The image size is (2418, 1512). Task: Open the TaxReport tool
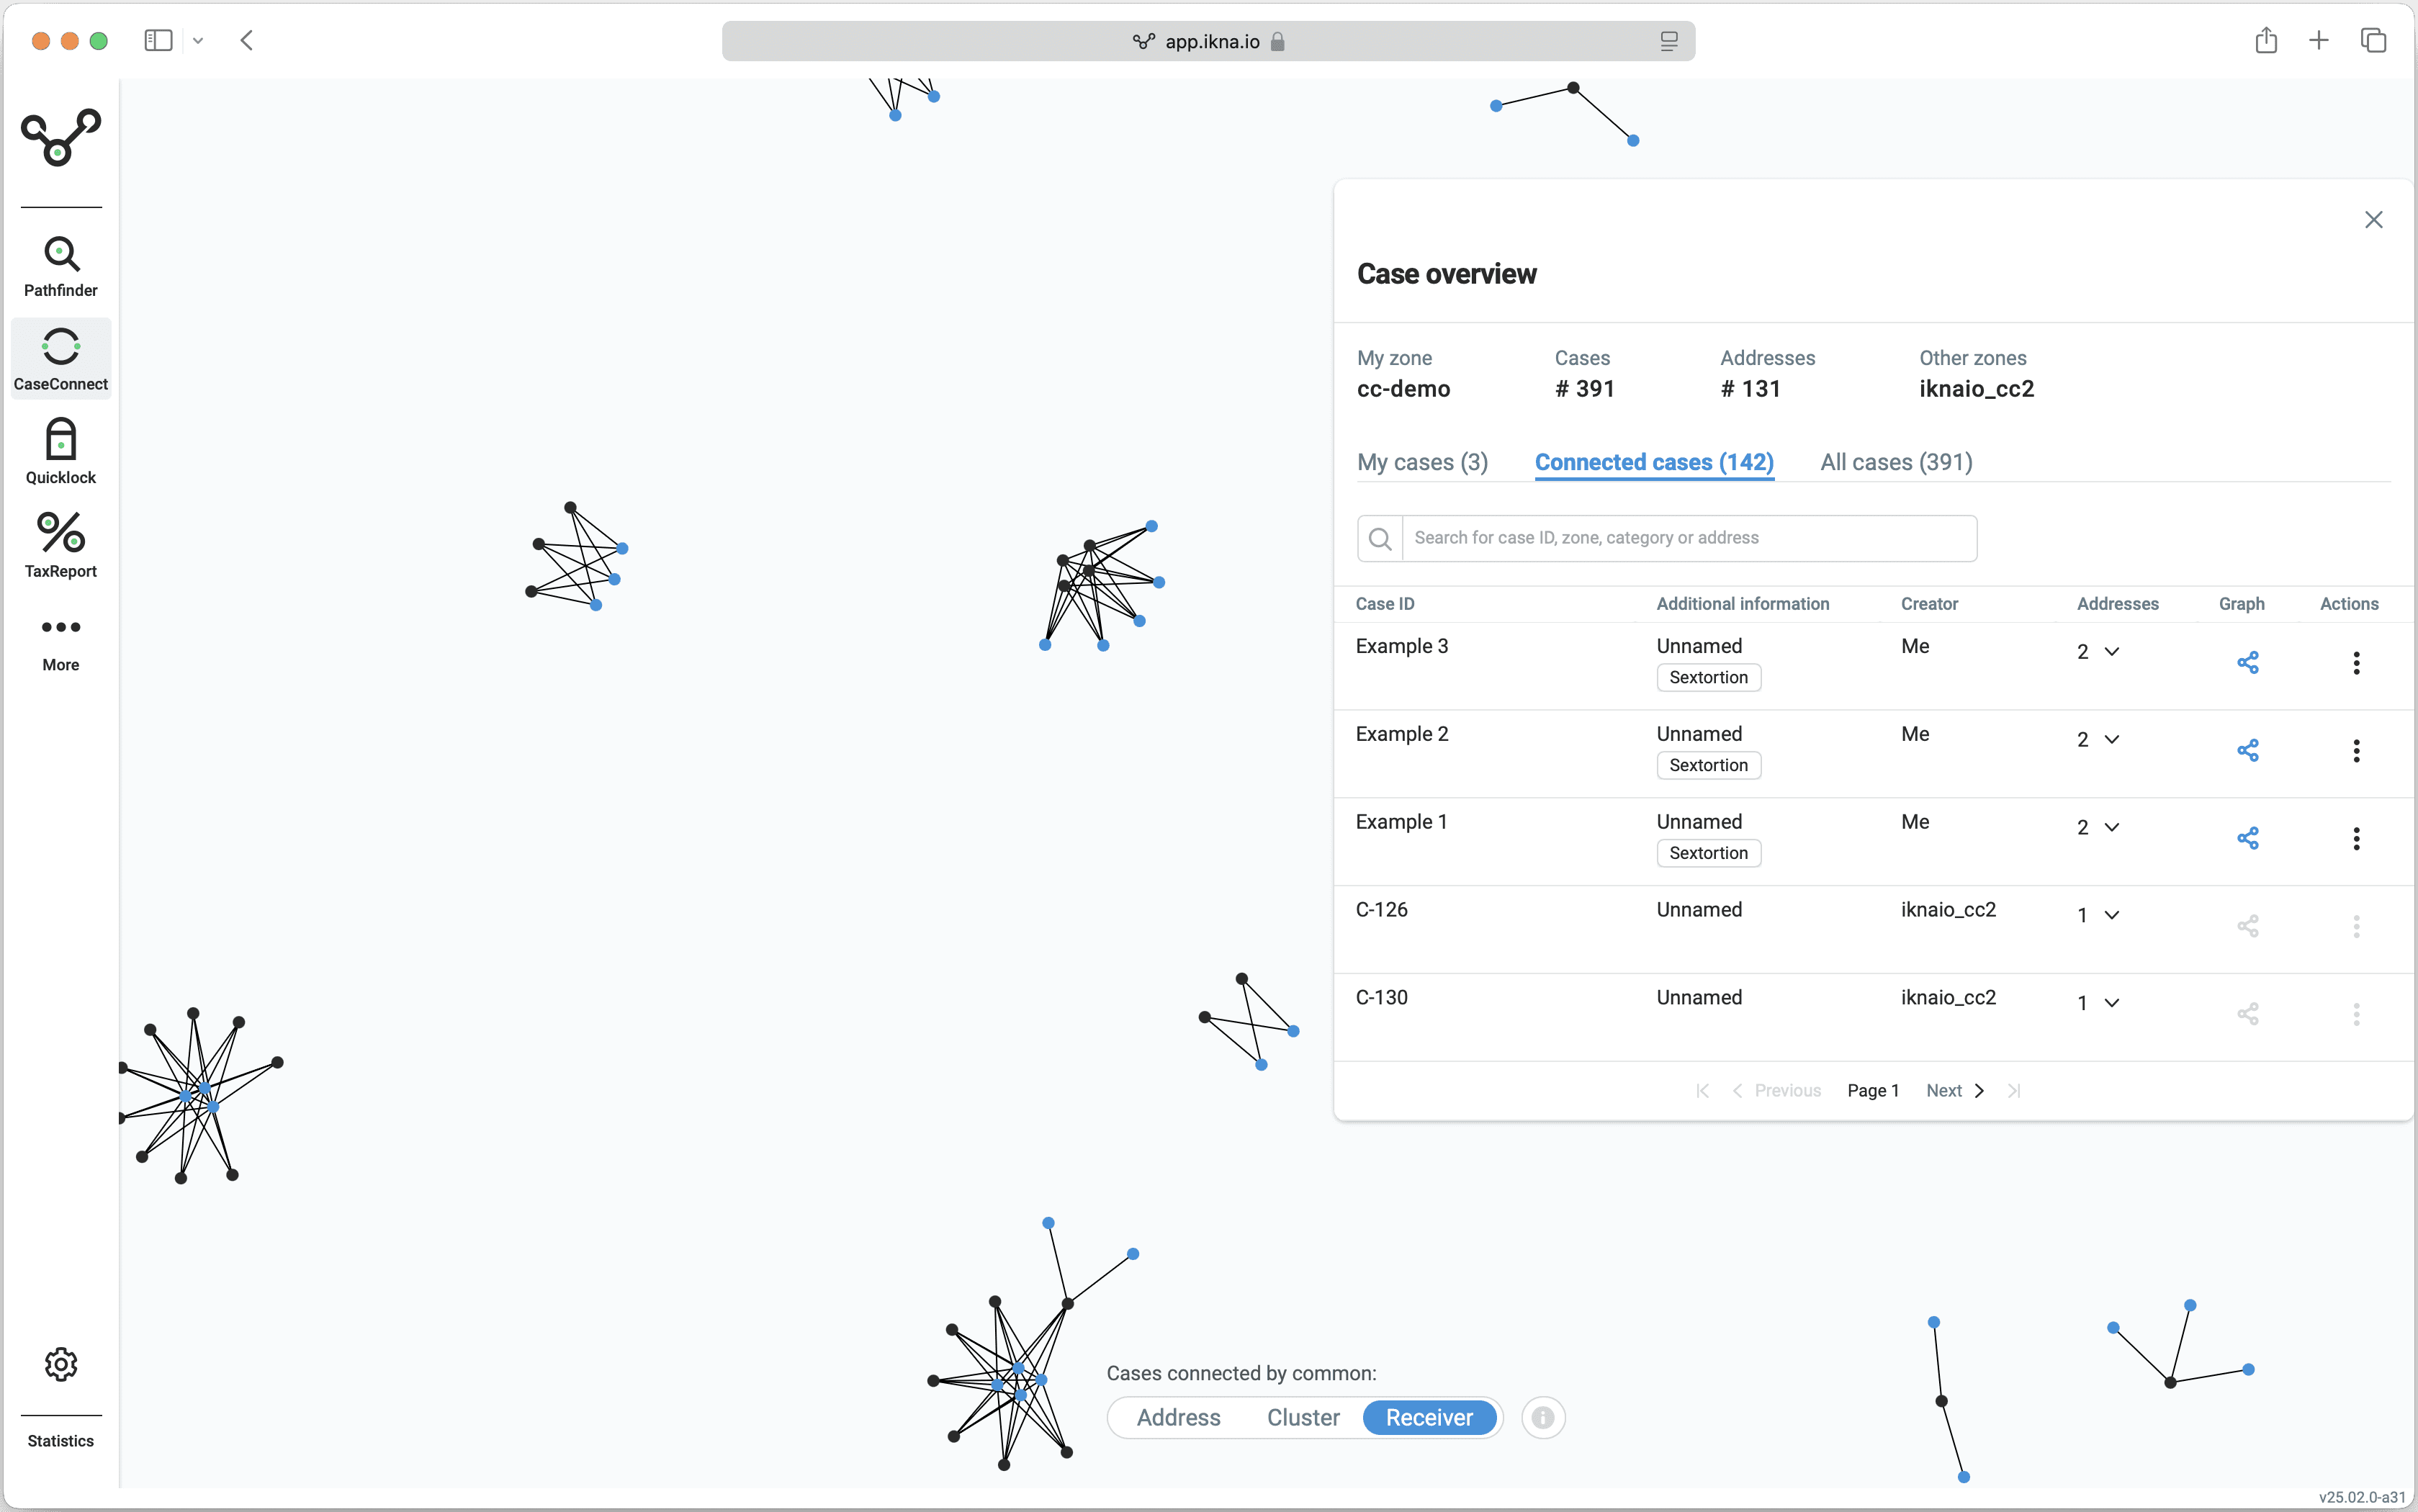coord(61,545)
